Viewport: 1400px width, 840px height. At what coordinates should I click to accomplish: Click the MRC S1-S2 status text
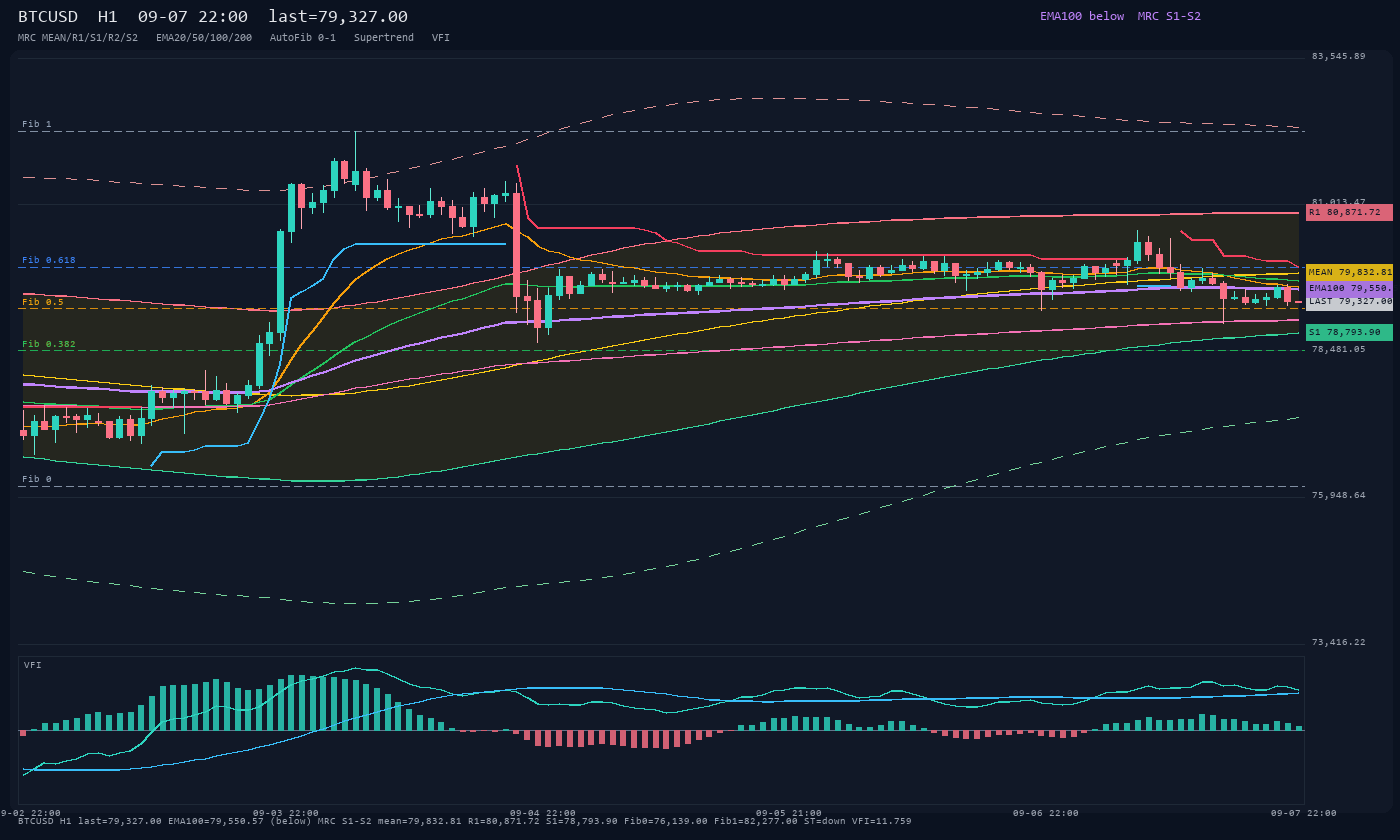pos(1169,16)
